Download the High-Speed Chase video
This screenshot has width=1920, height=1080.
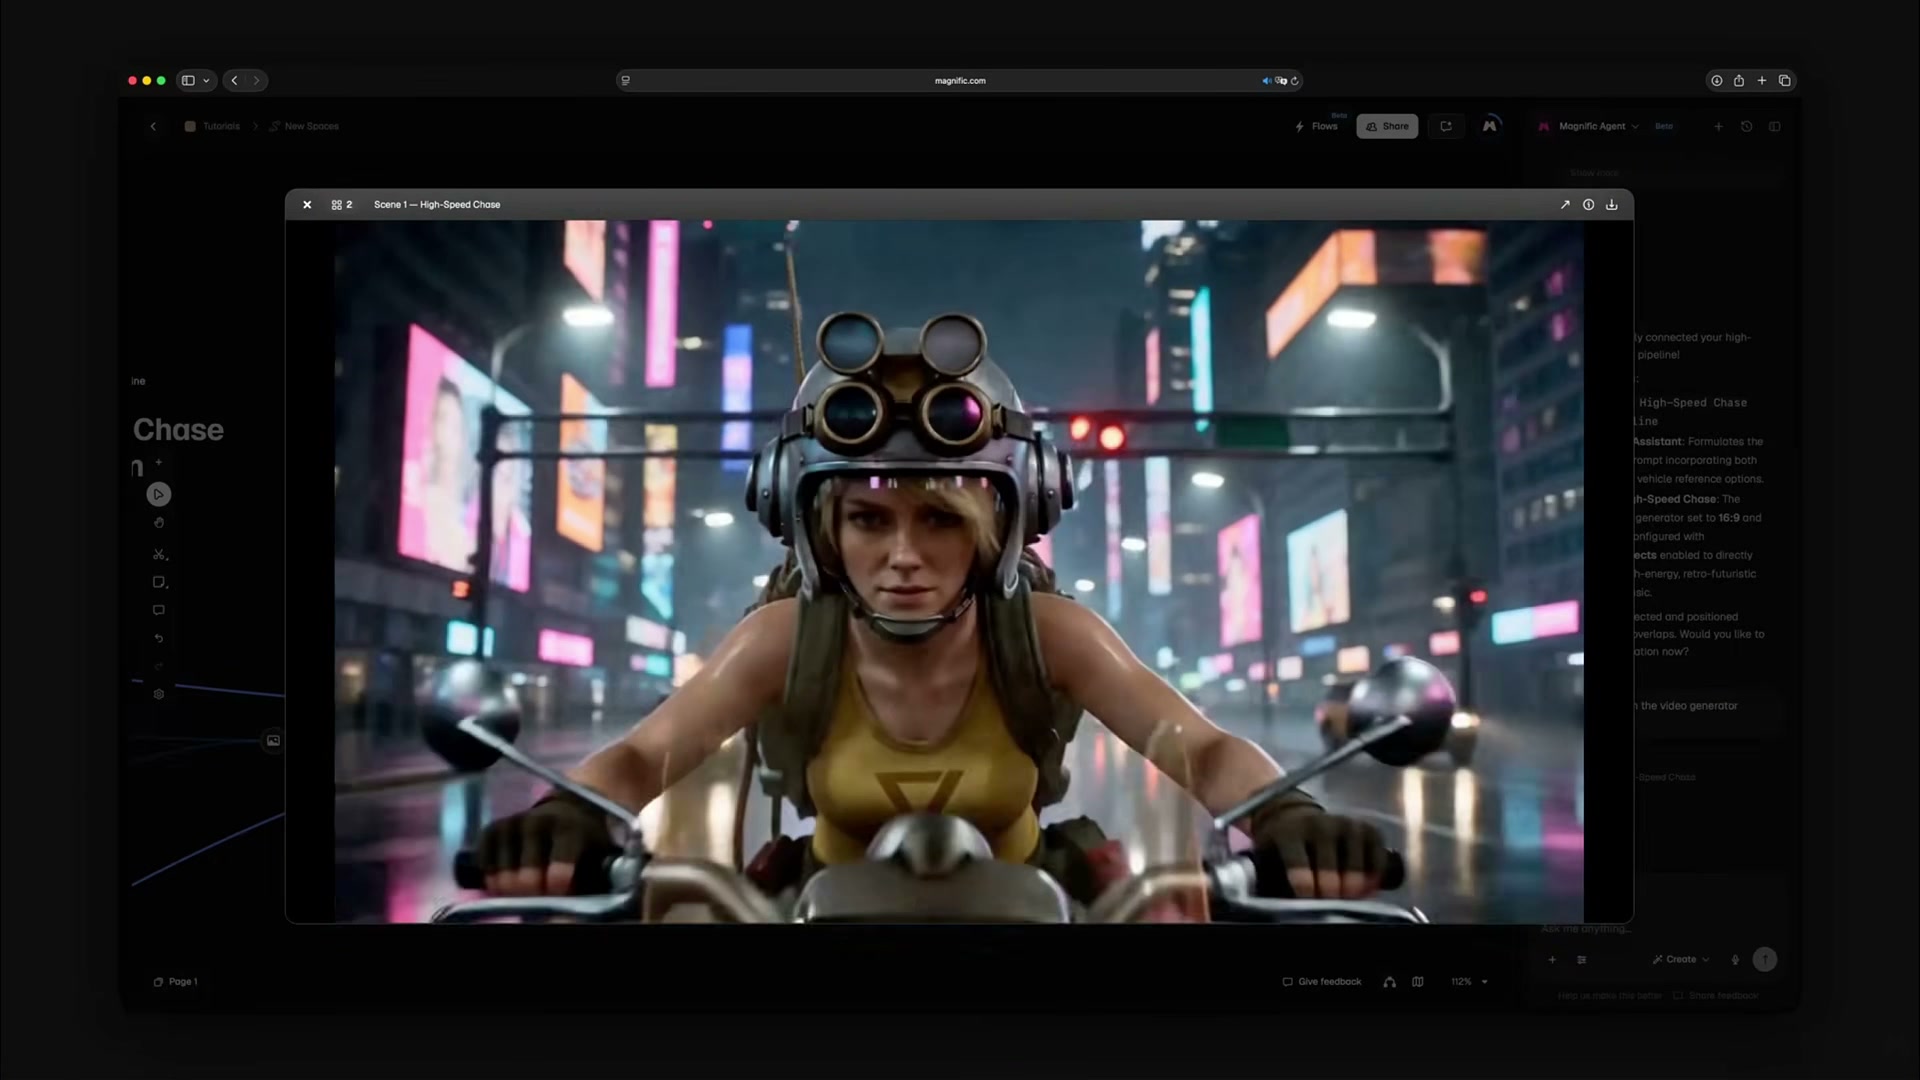coord(1612,204)
